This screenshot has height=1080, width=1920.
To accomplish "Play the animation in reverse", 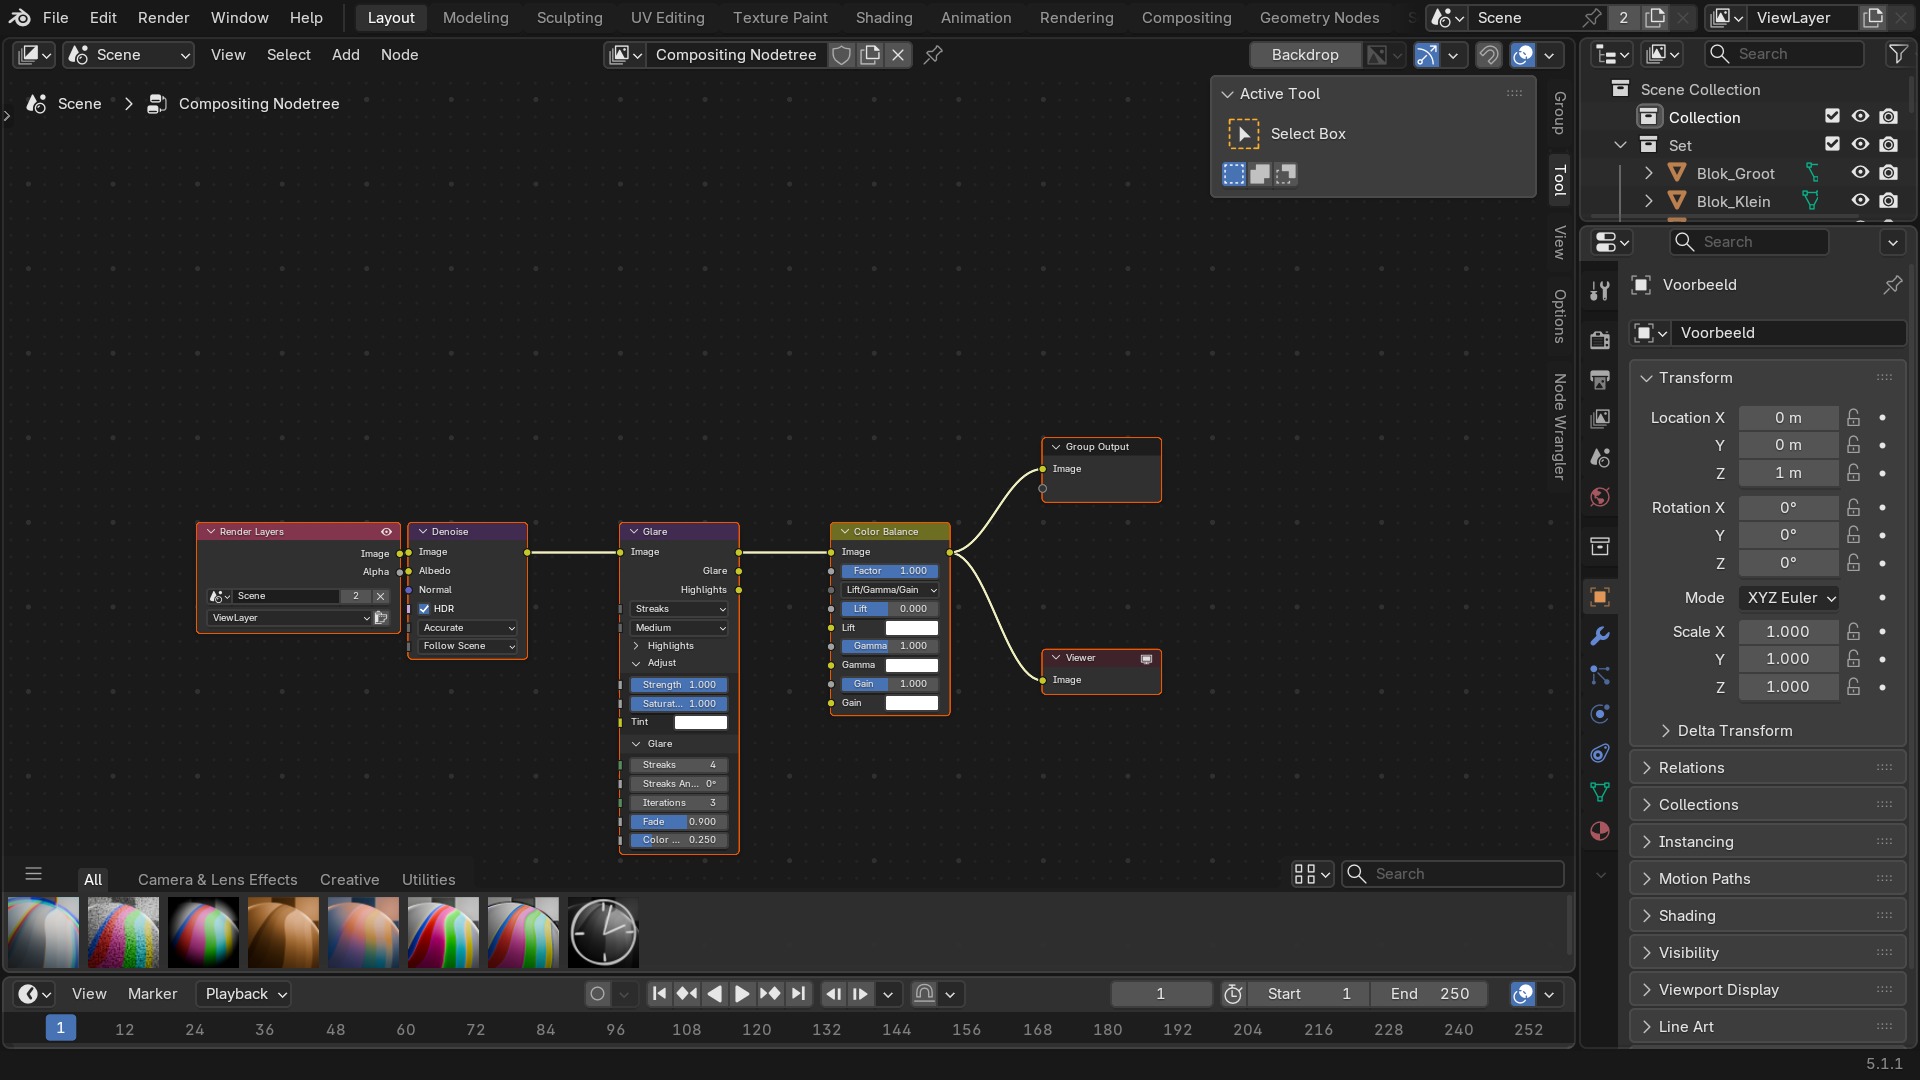I will click(x=714, y=994).
